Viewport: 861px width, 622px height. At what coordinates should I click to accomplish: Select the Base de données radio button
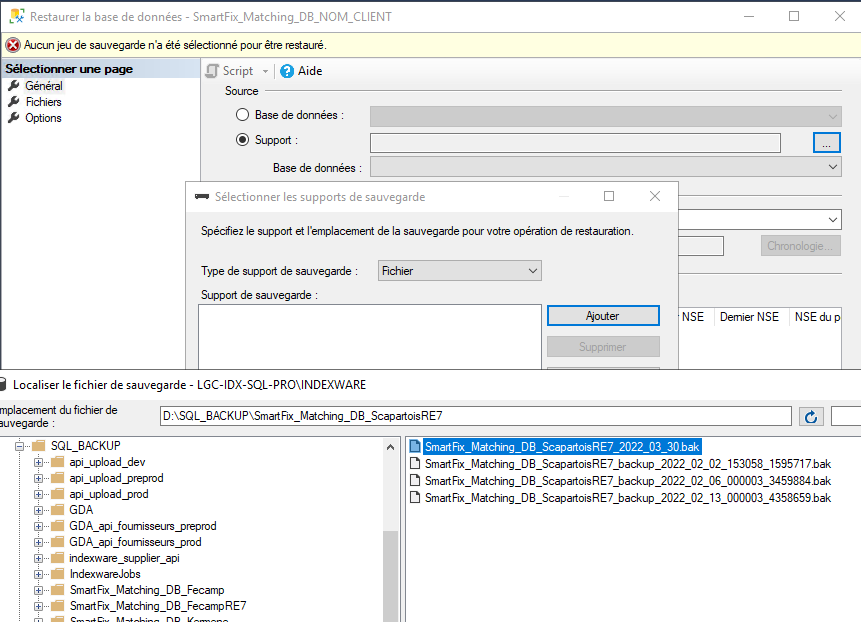241,114
